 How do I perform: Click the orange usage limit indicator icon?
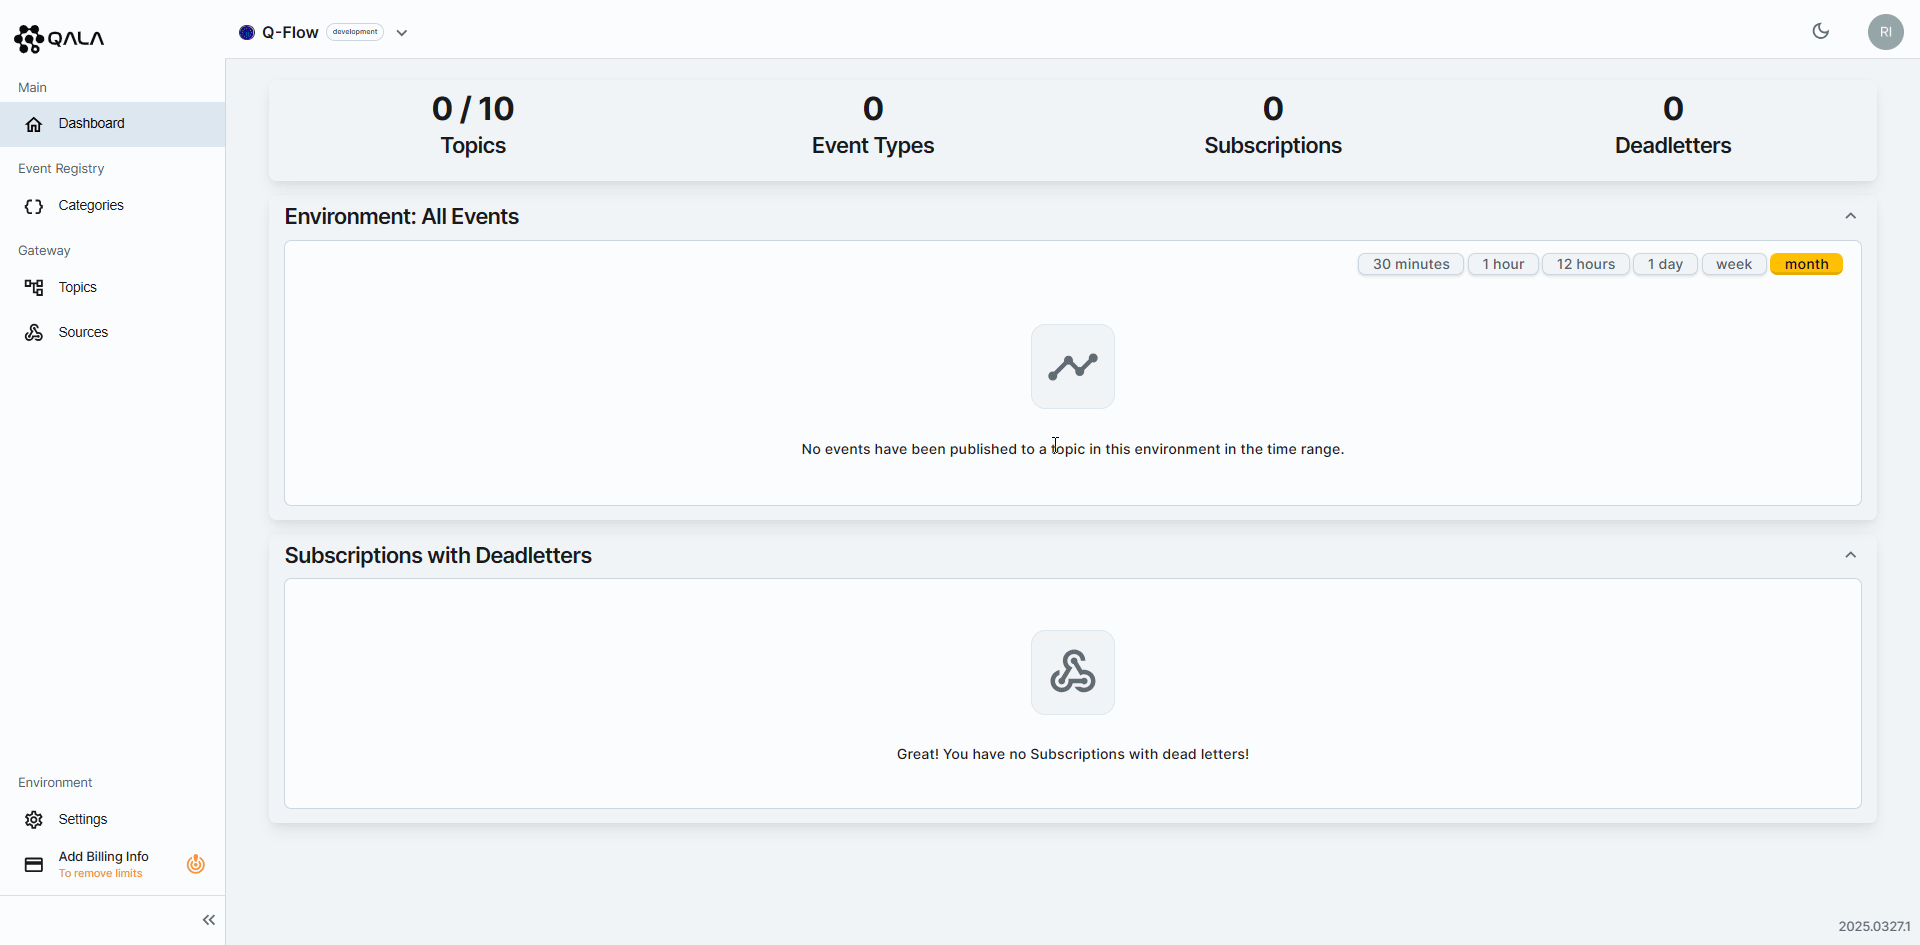[196, 865]
